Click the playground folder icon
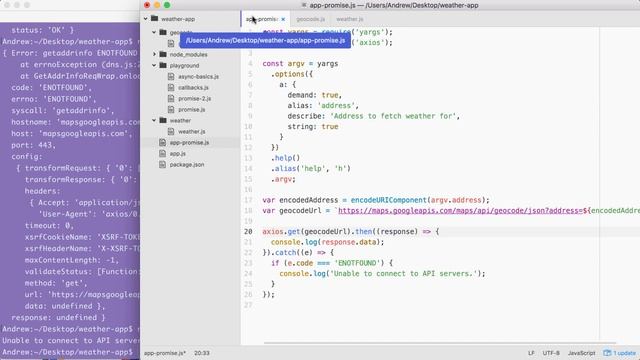The height and width of the screenshot is (360, 640). click(x=163, y=65)
